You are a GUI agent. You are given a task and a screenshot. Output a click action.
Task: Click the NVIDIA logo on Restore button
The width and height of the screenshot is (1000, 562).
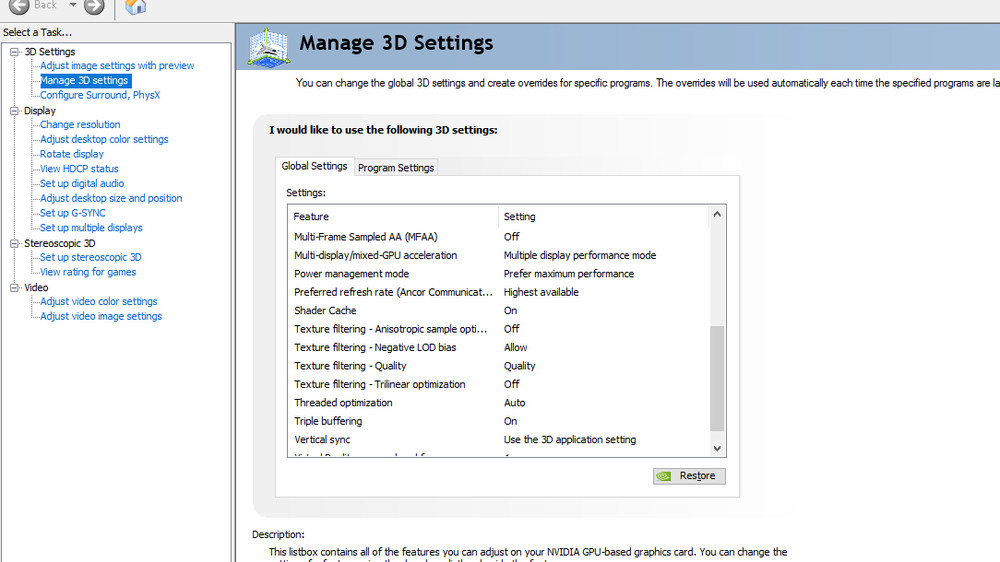tap(664, 476)
